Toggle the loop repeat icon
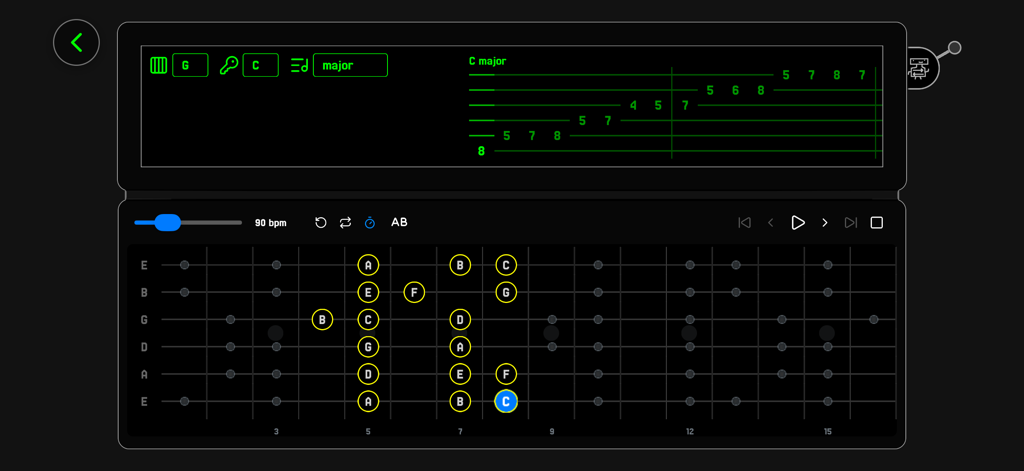Viewport: 1024px width, 471px height. [345, 223]
